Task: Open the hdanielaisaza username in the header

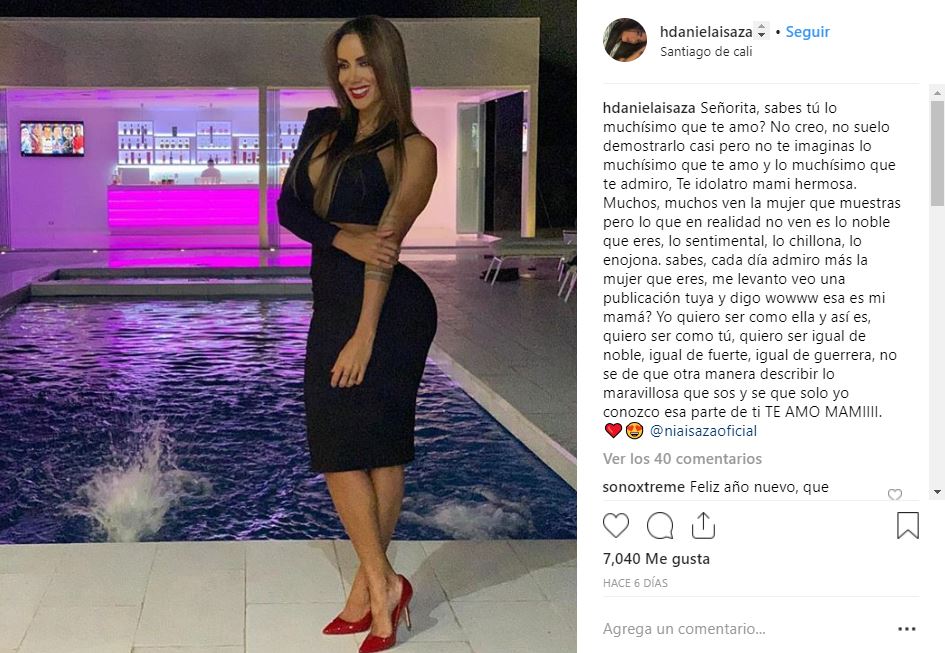Action: pyautogui.click(x=706, y=31)
